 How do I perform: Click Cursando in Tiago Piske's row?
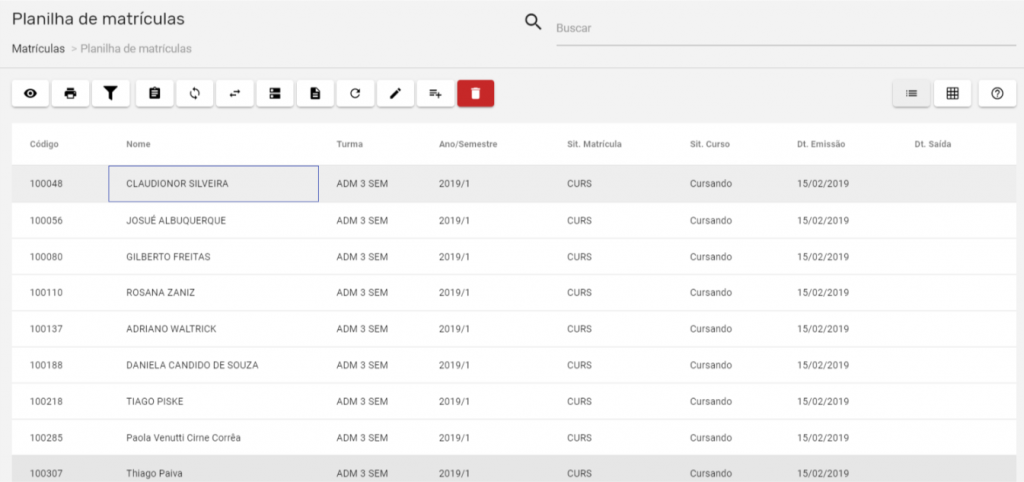pos(711,402)
